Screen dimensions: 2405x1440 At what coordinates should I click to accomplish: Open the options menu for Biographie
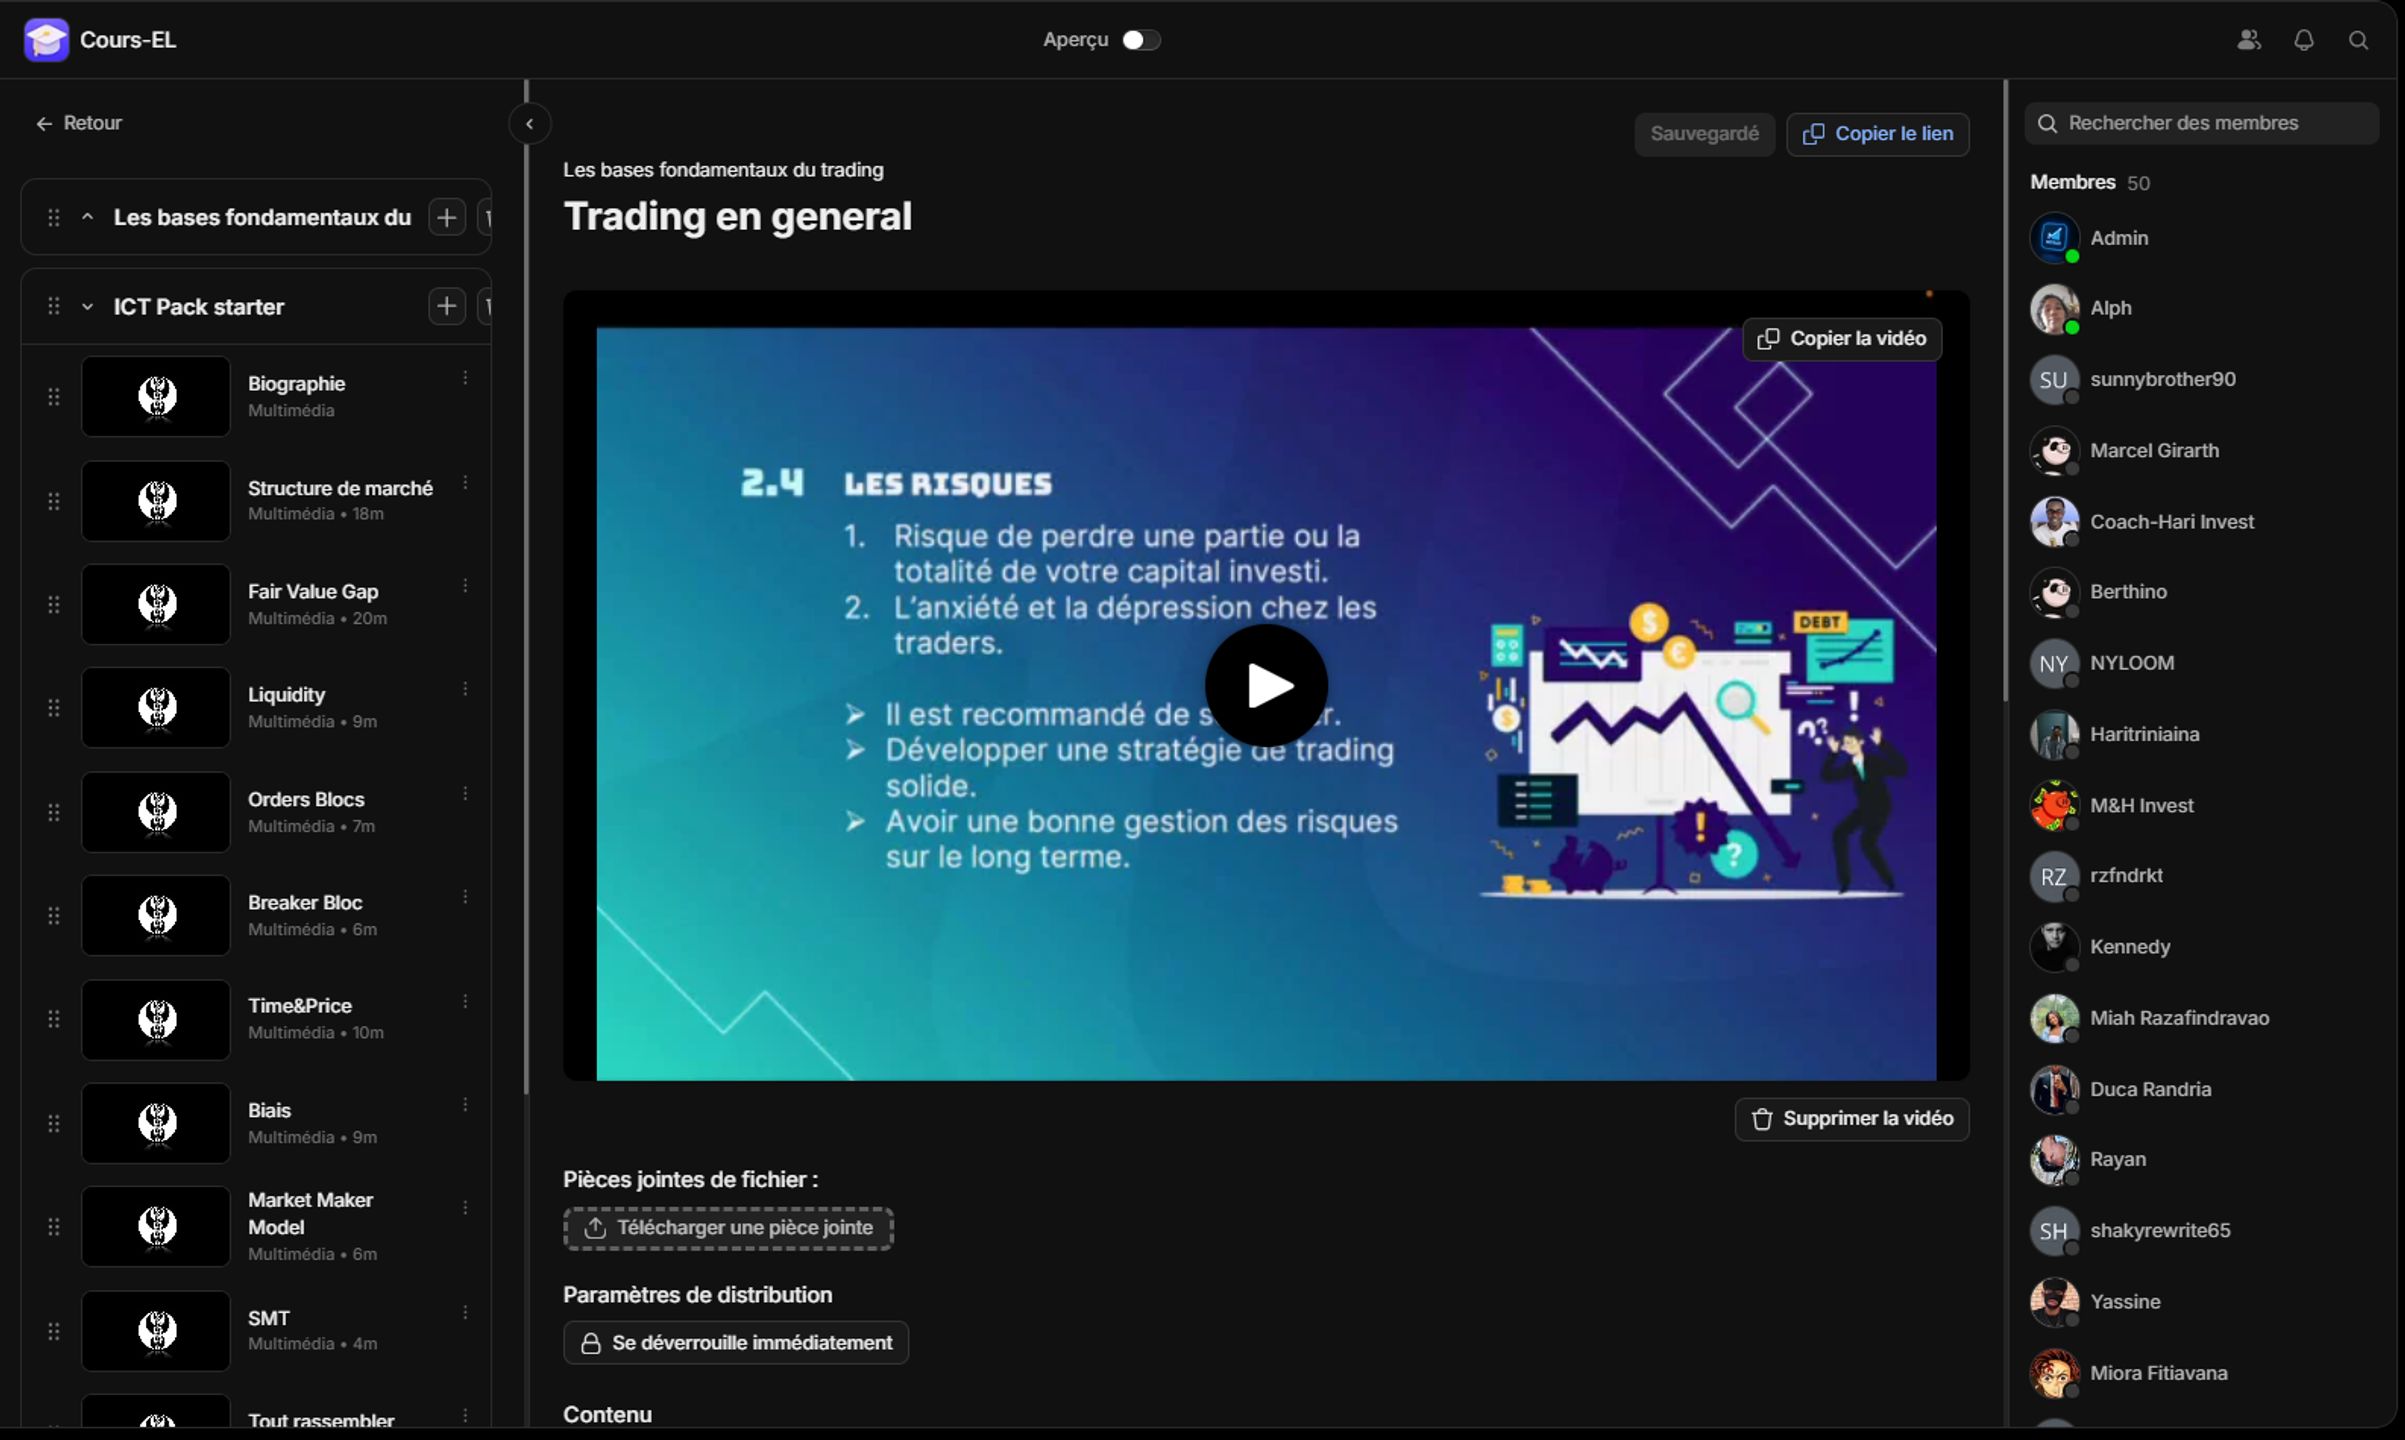click(465, 378)
